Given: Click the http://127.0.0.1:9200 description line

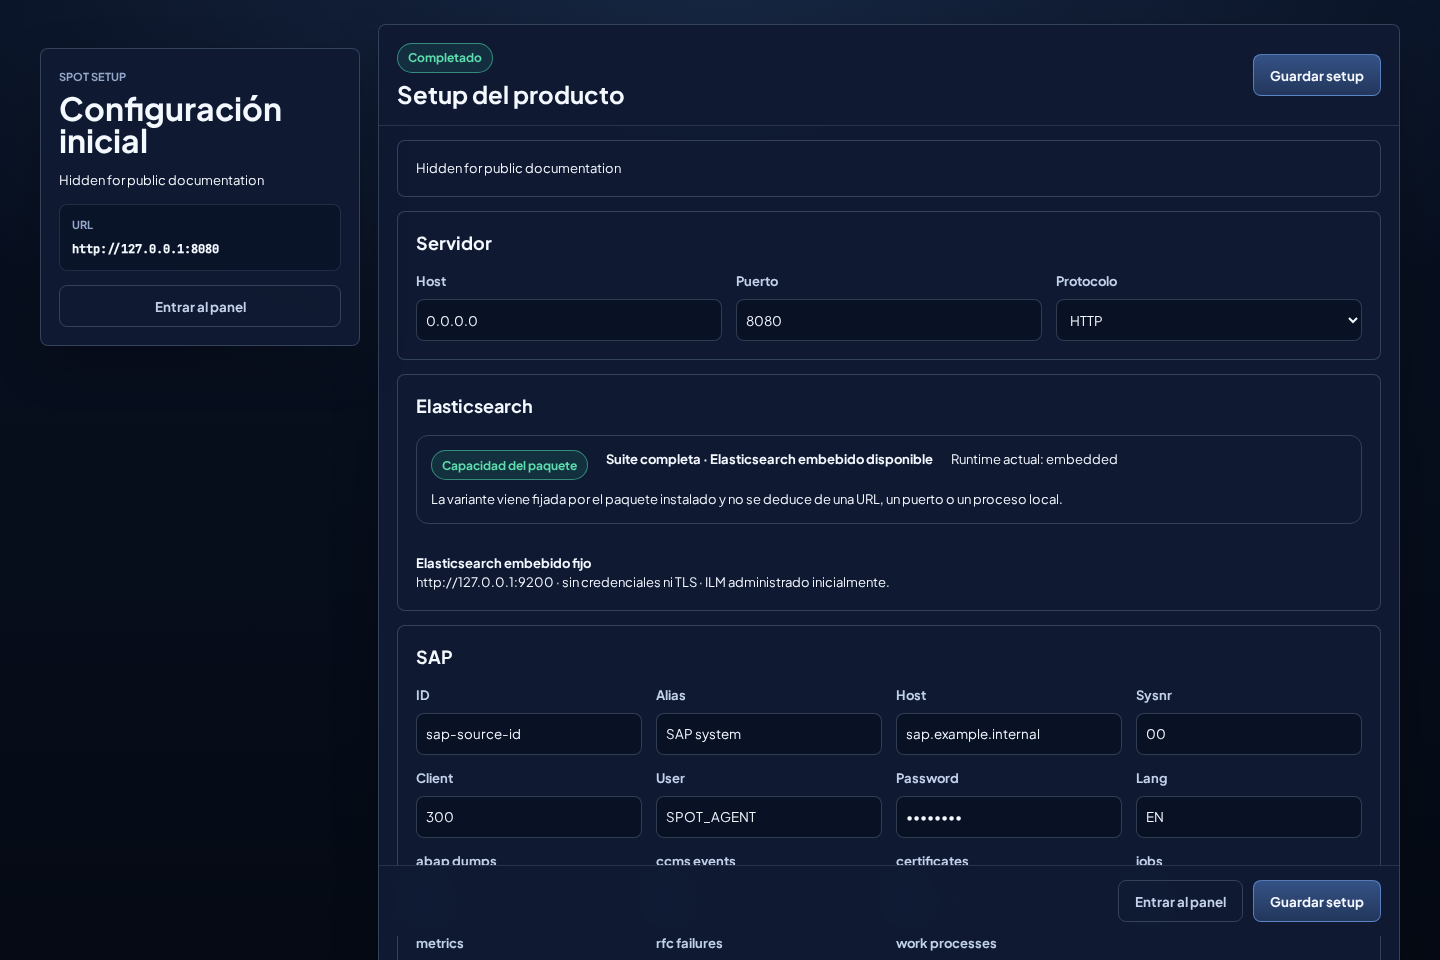Looking at the screenshot, I should (652, 582).
